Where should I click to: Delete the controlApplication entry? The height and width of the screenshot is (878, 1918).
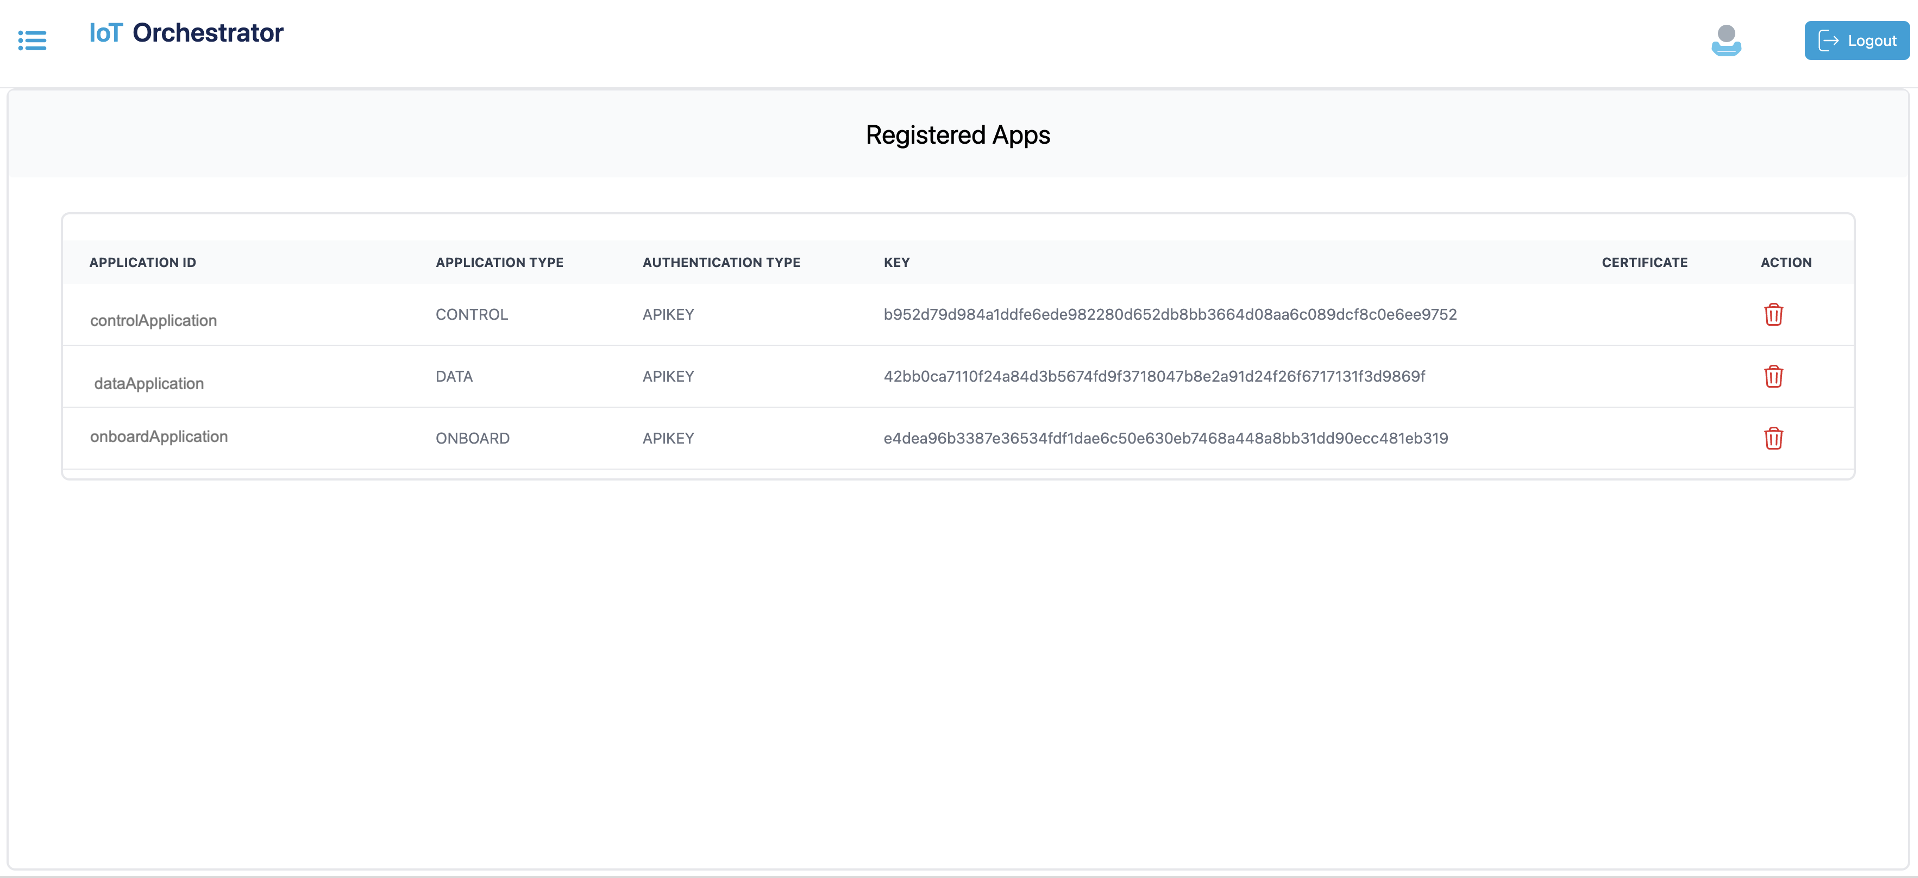[x=1773, y=314]
